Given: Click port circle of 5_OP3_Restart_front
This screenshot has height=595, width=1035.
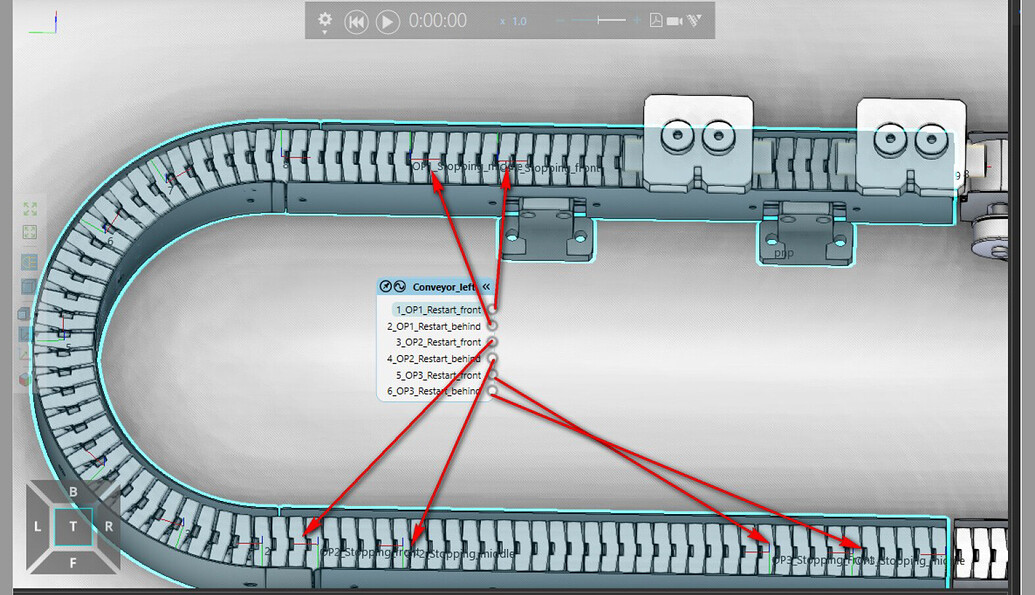Looking at the screenshot, I should tap(492, 374).
